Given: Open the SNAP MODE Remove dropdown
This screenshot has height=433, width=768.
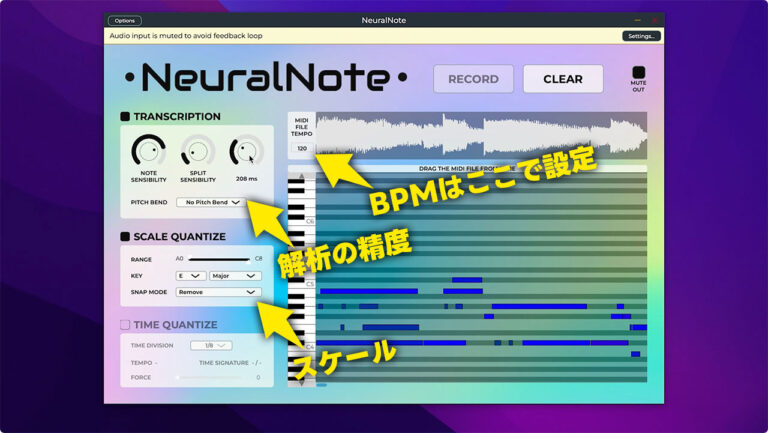Looking at the screenshot, I should pyautogui.click(x=218, y=292).
